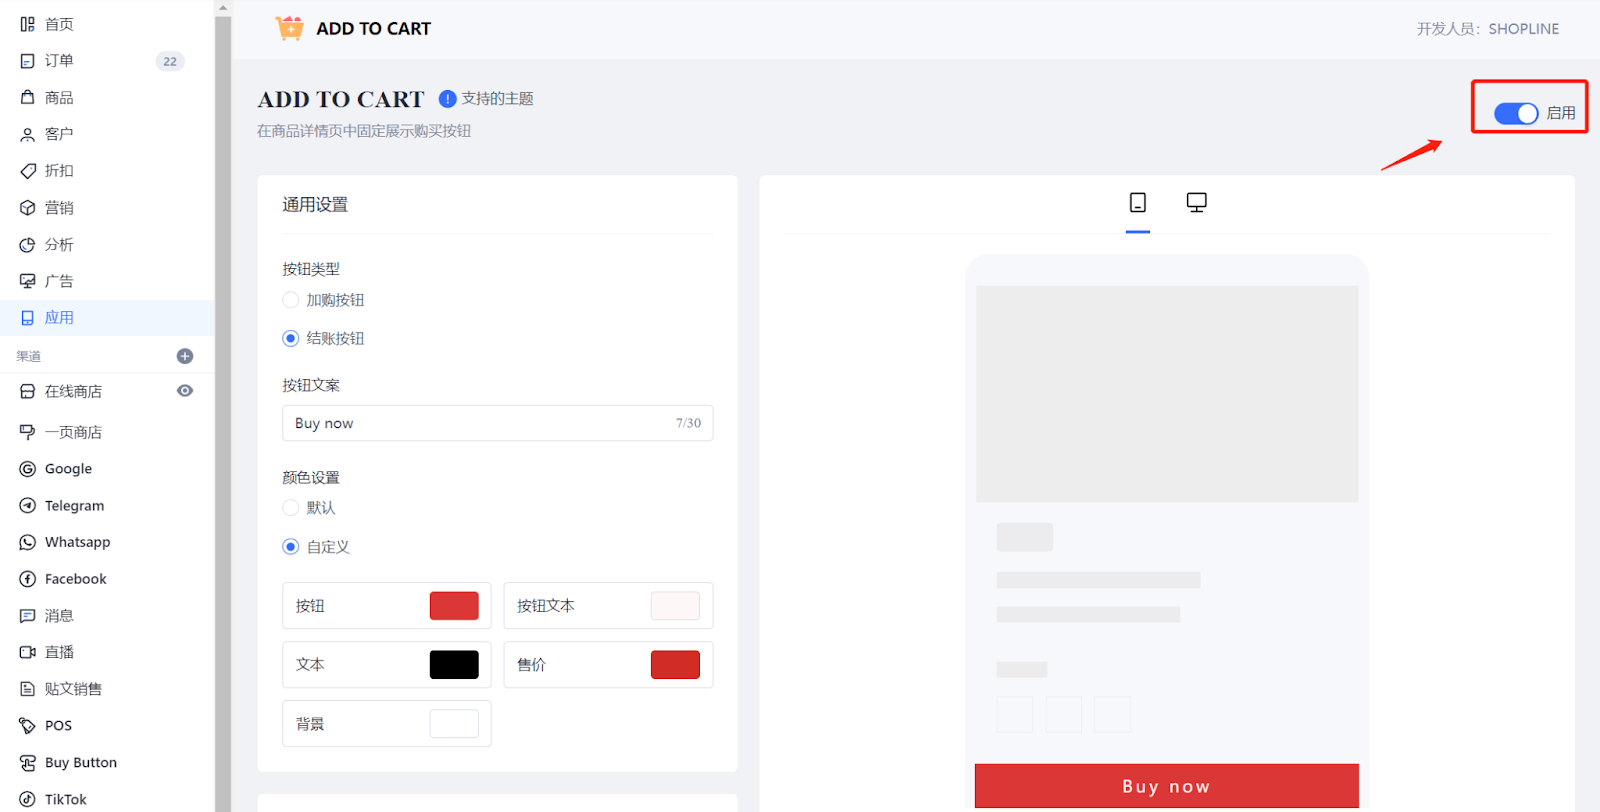Select the 默认 color radio option
Screen dimensions: 1600x812
pos(291,508)
